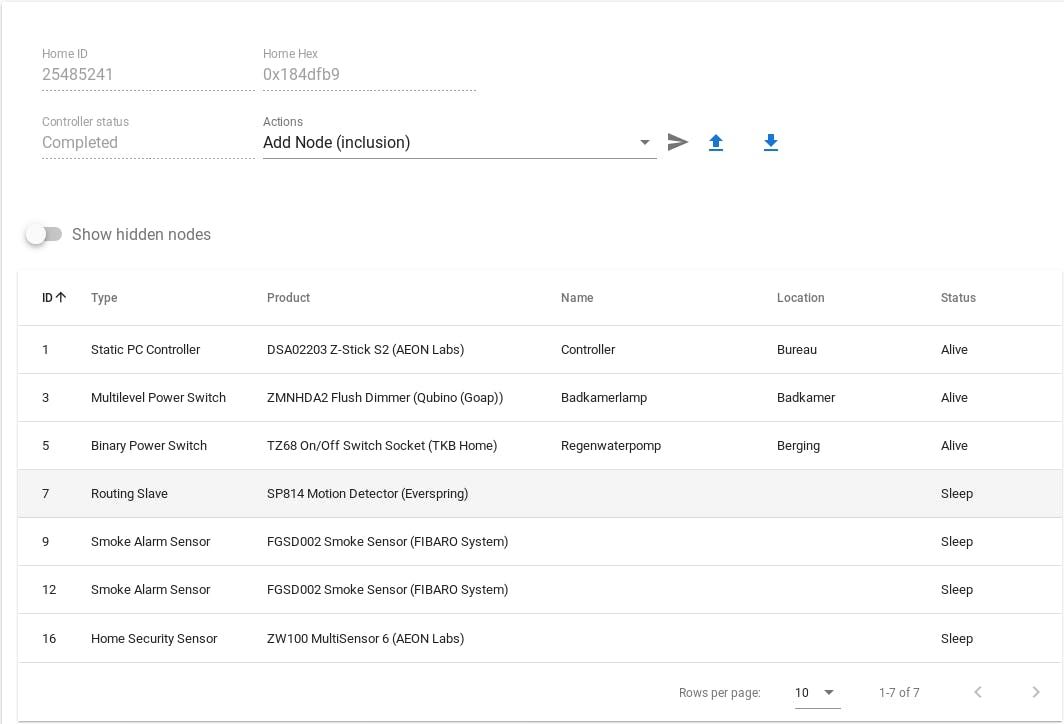Viewport: 1064px width, 724px height.
Task: Click the ID column sort arrow
Action: click(x=61, y=297)
